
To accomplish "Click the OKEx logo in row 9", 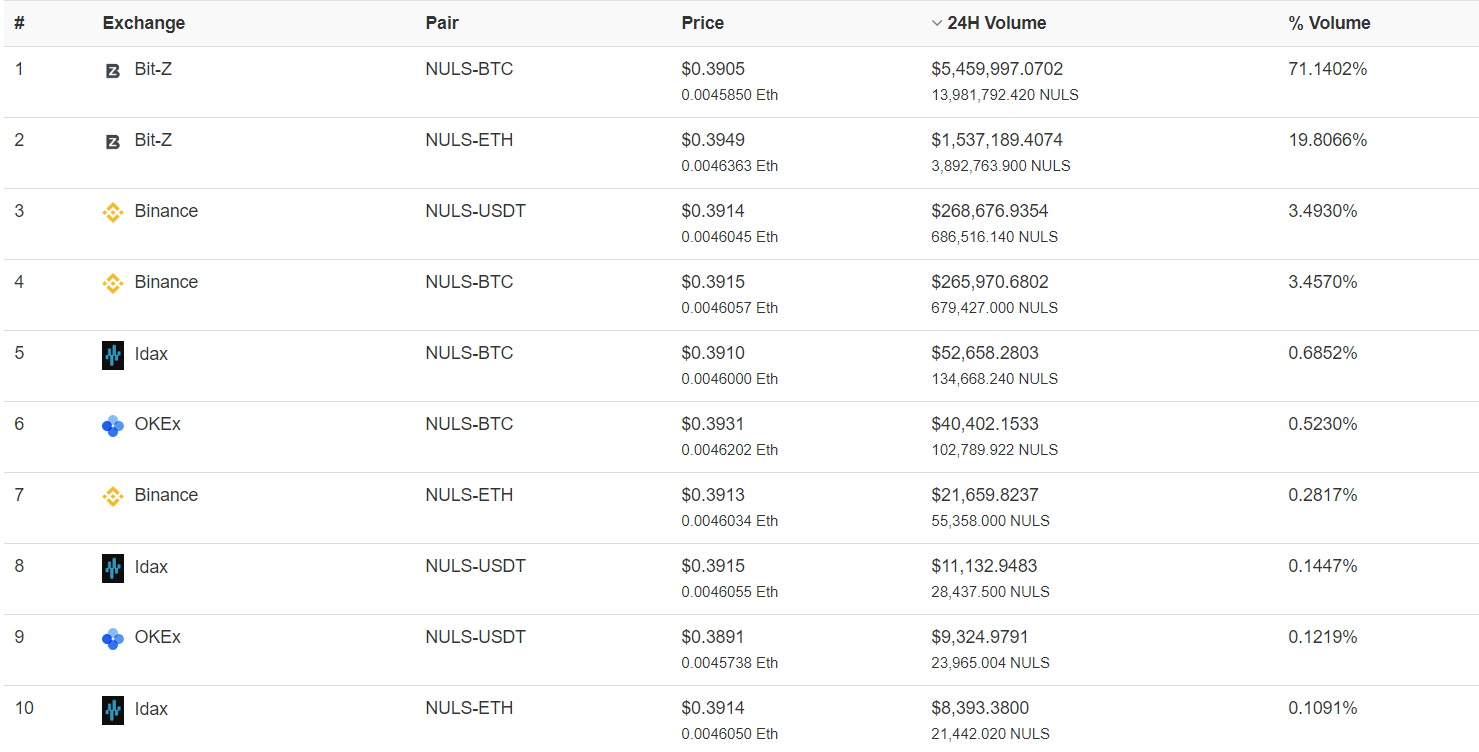I will pos(113,639).
